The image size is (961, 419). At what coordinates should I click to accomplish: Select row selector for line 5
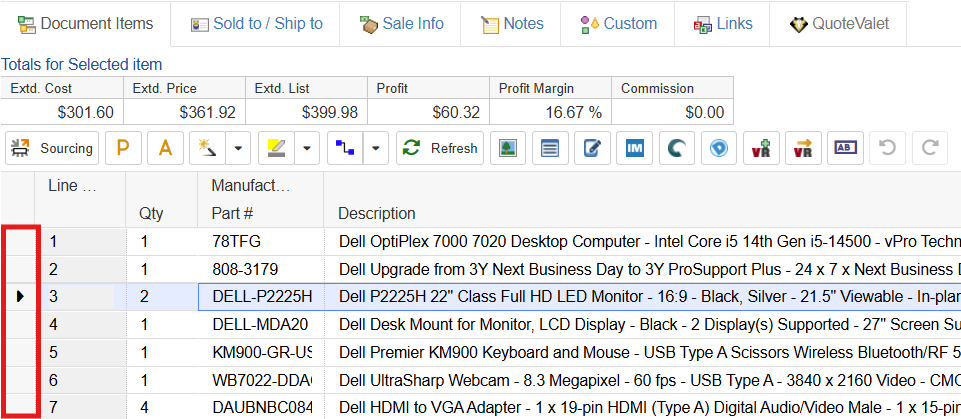point(21,352)
